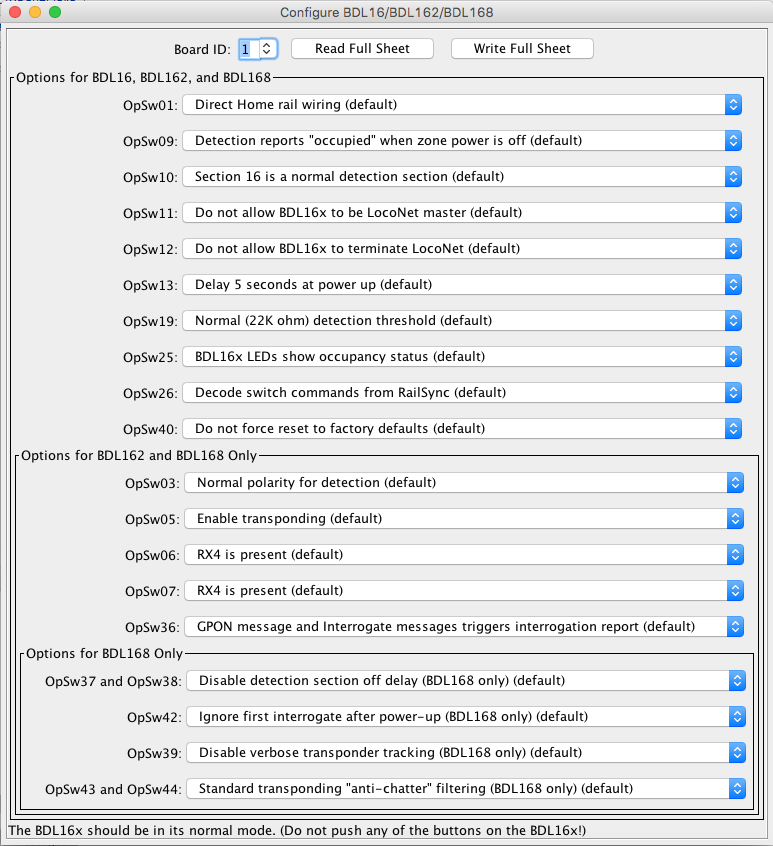The width and height of the screenshot is (773, 846).
Task: Open the OpSw36 interrogation report dropdown
Action: pos(463,627)
